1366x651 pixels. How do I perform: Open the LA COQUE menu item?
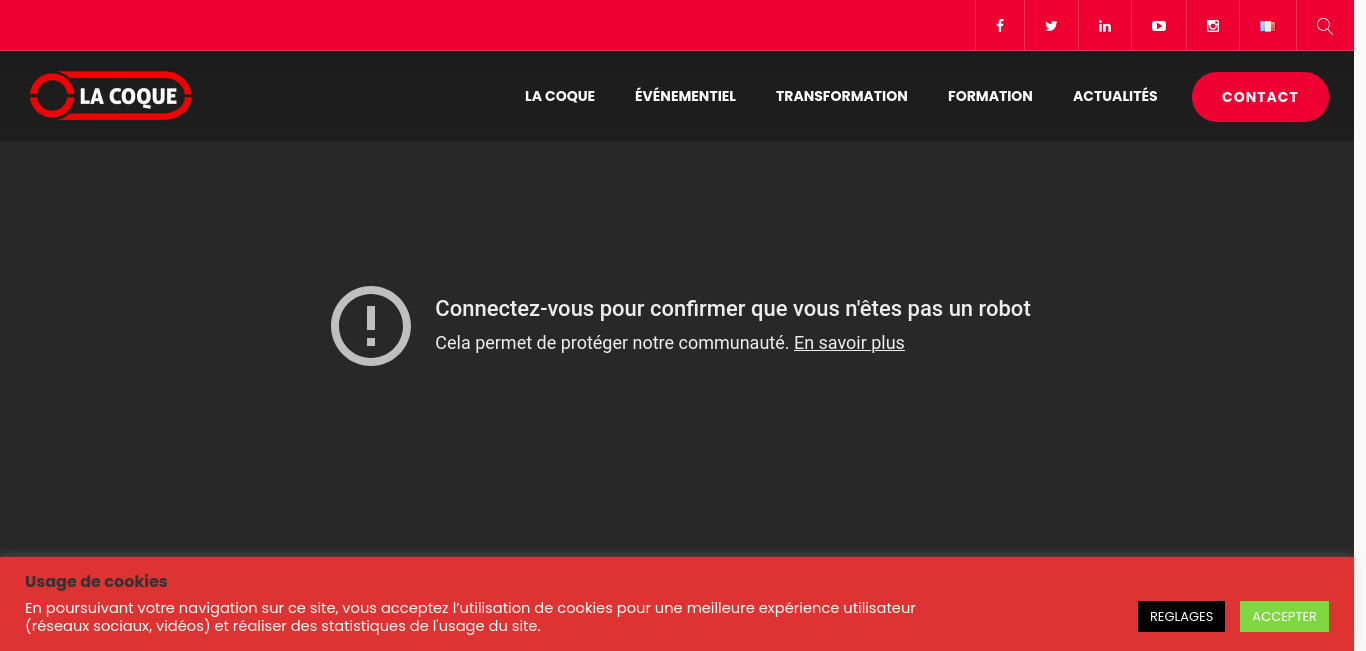click(x=560, y=96)
